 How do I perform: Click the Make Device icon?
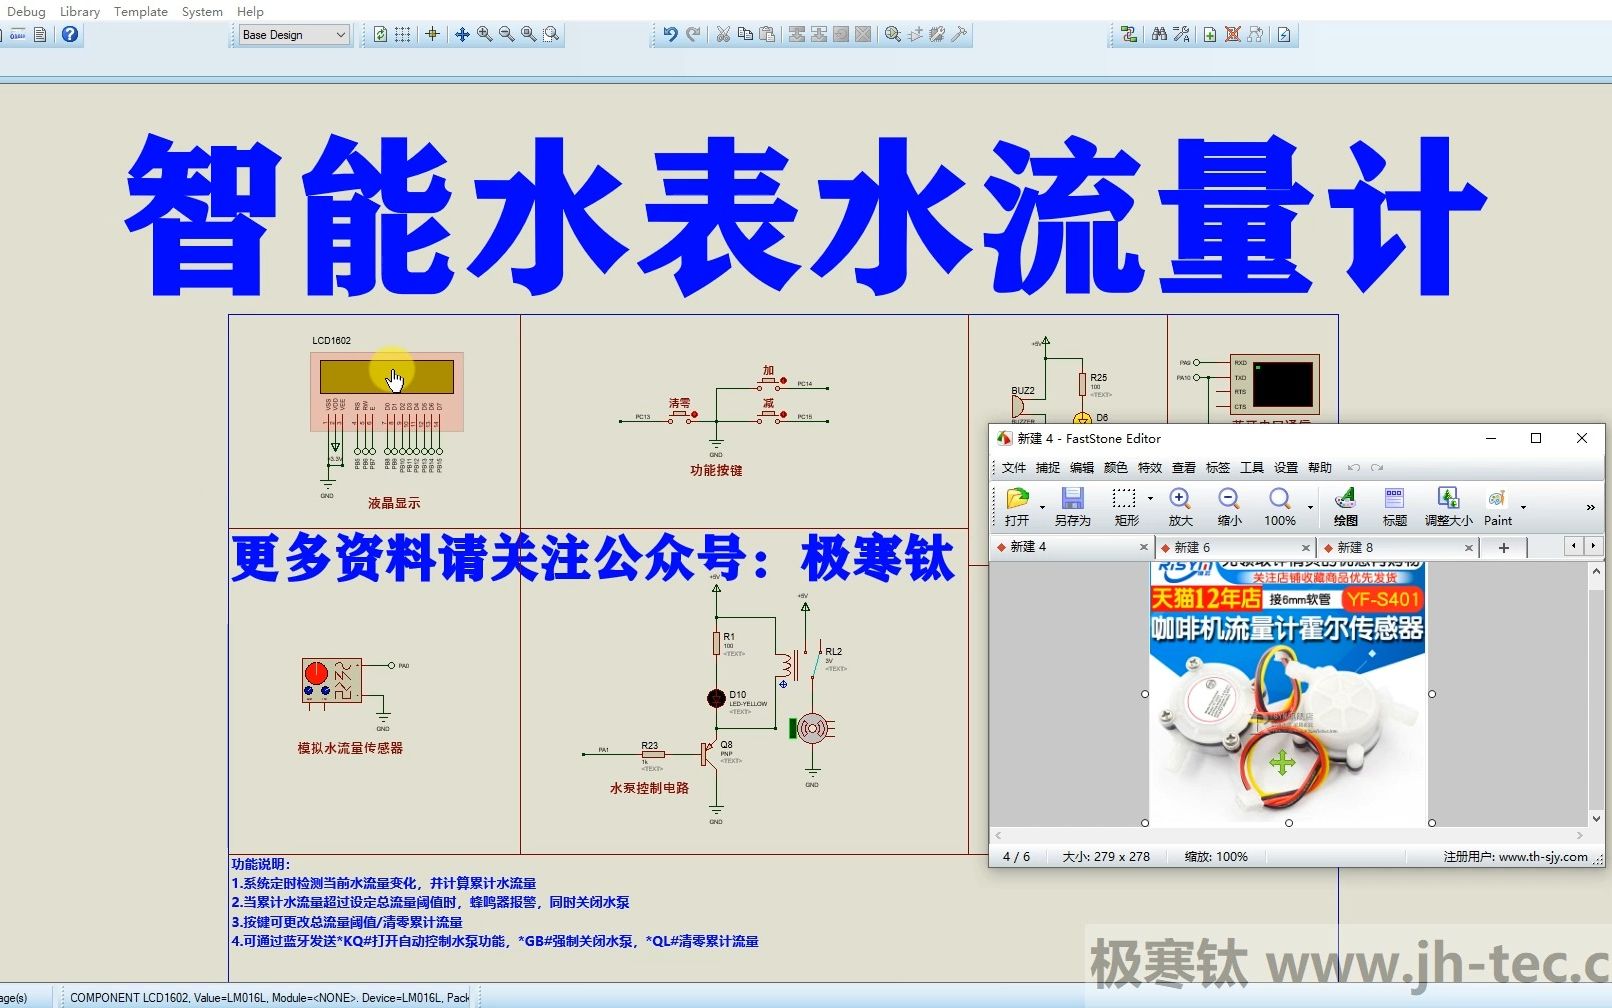[915, 34]
